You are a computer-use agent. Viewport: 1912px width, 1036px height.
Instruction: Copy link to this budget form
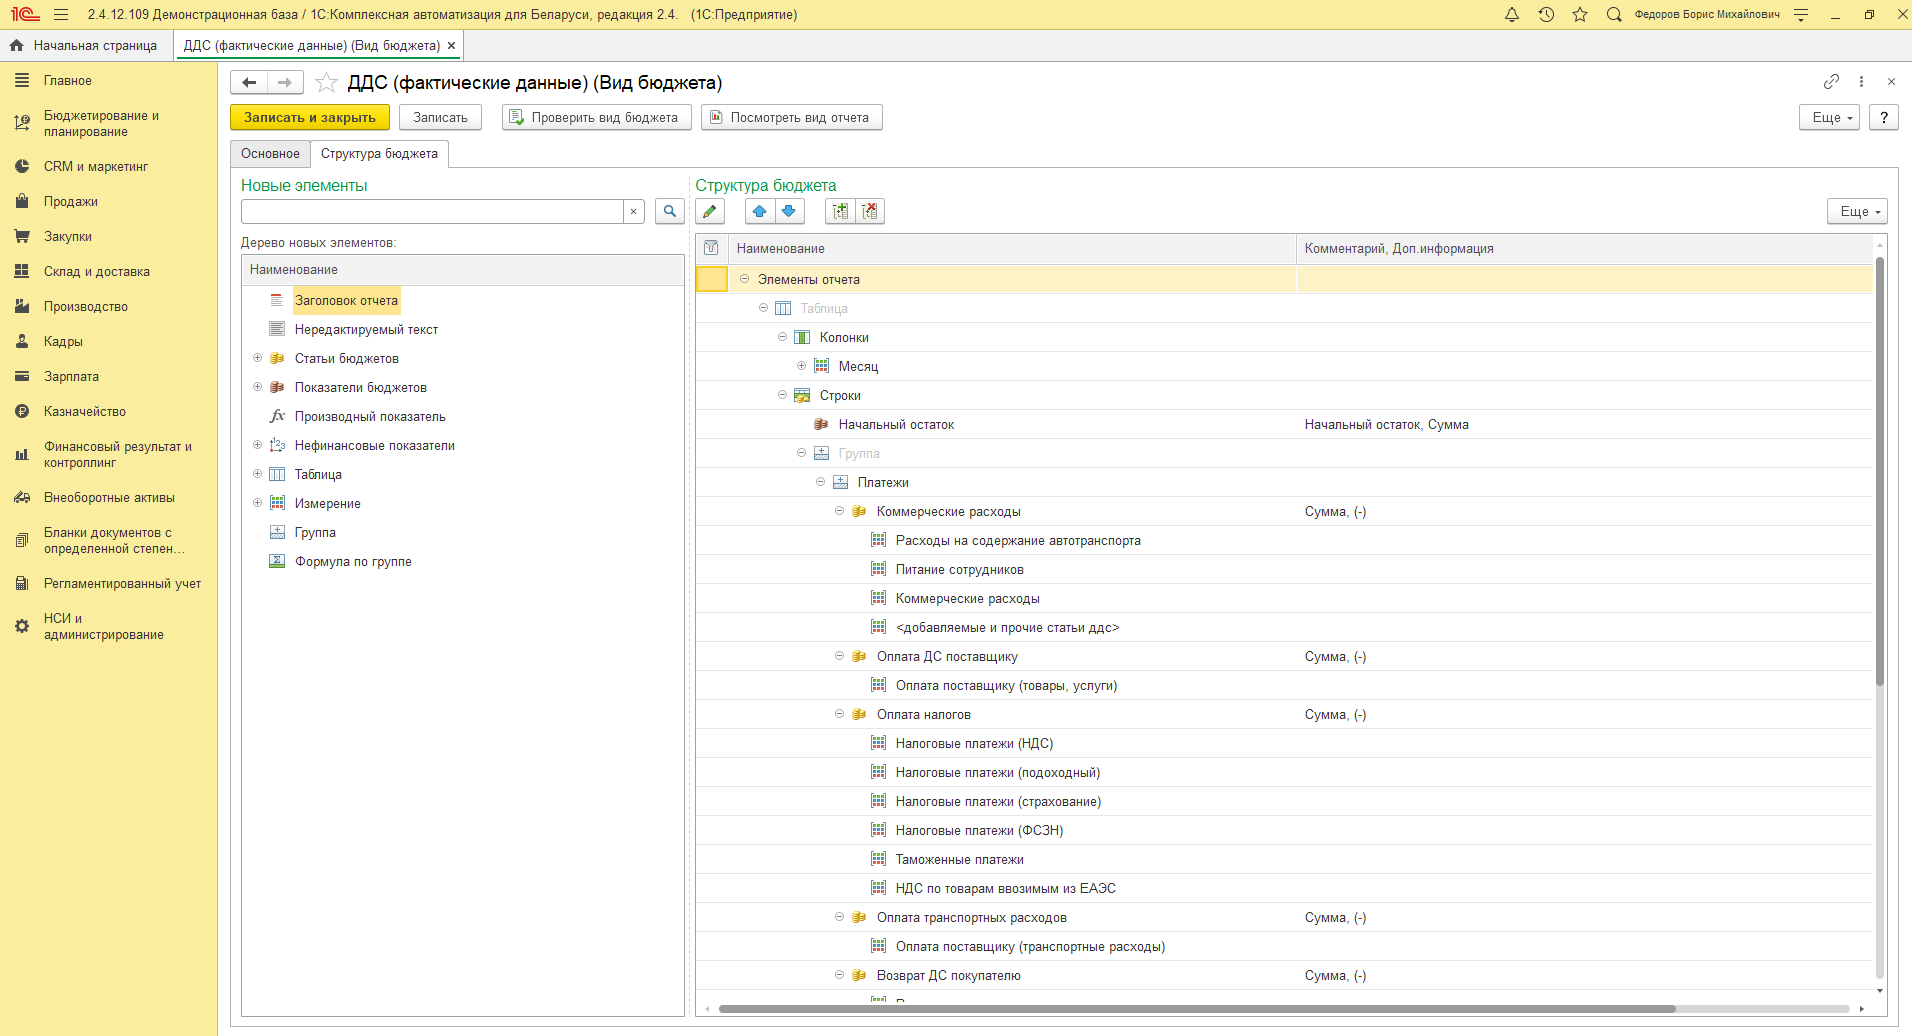point(1831,82)
